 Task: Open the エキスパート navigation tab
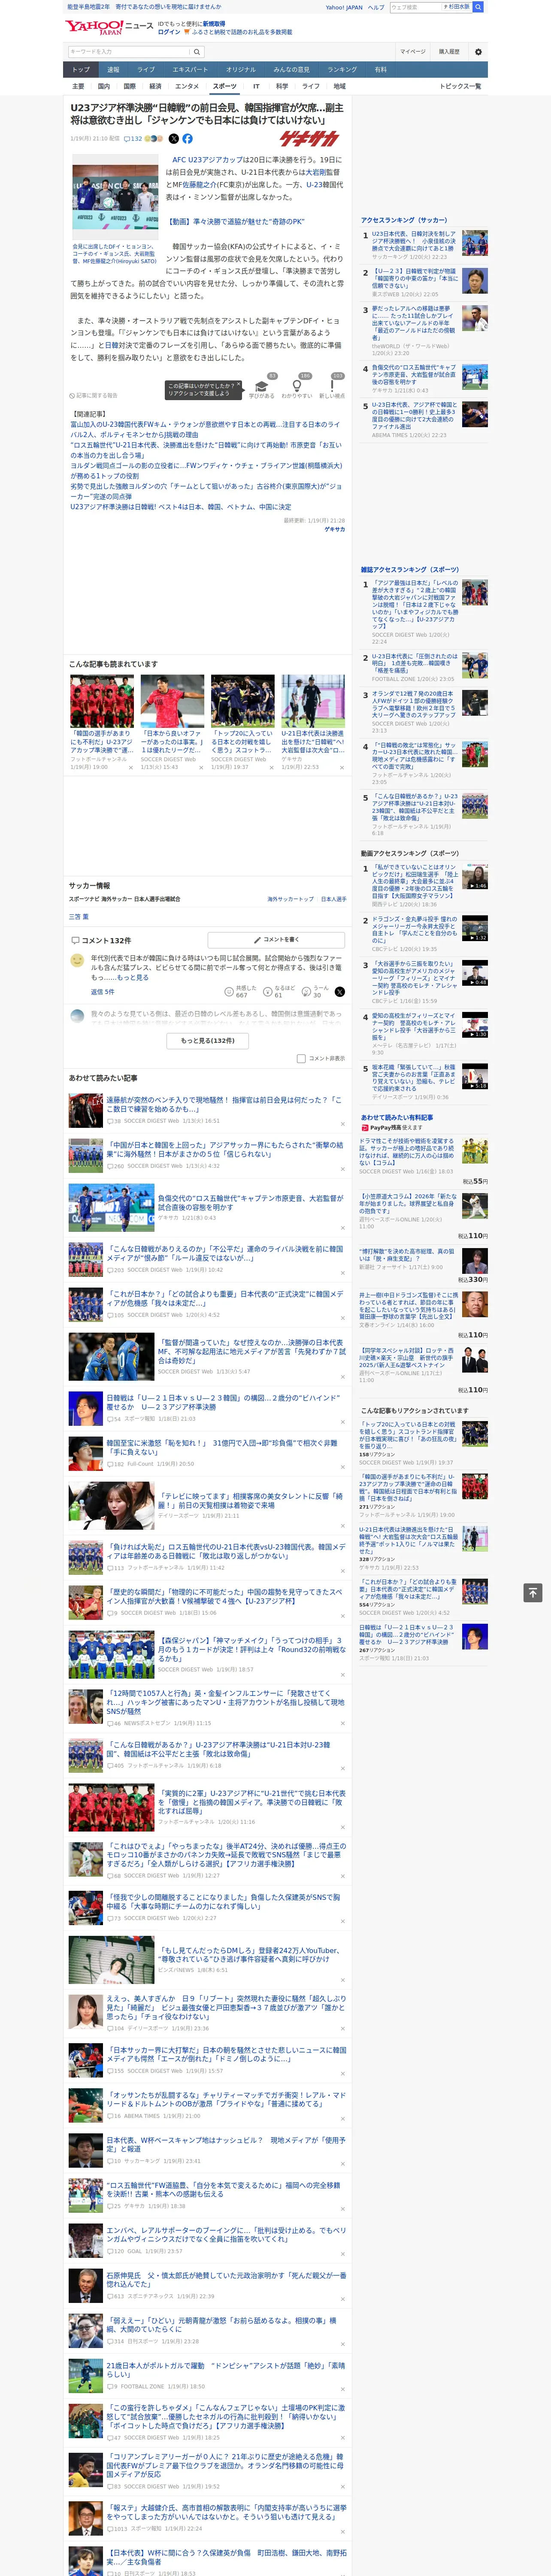pos(190,69)
